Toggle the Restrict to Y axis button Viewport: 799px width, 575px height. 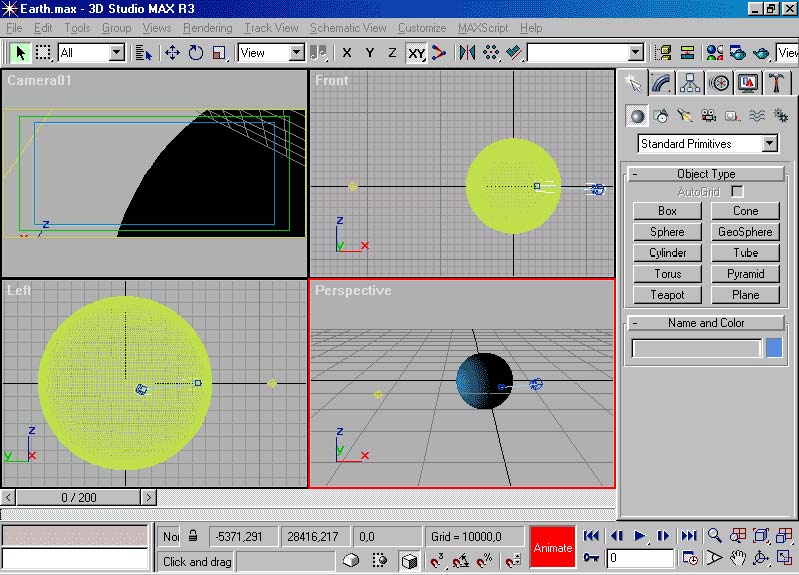pos(370,53)
